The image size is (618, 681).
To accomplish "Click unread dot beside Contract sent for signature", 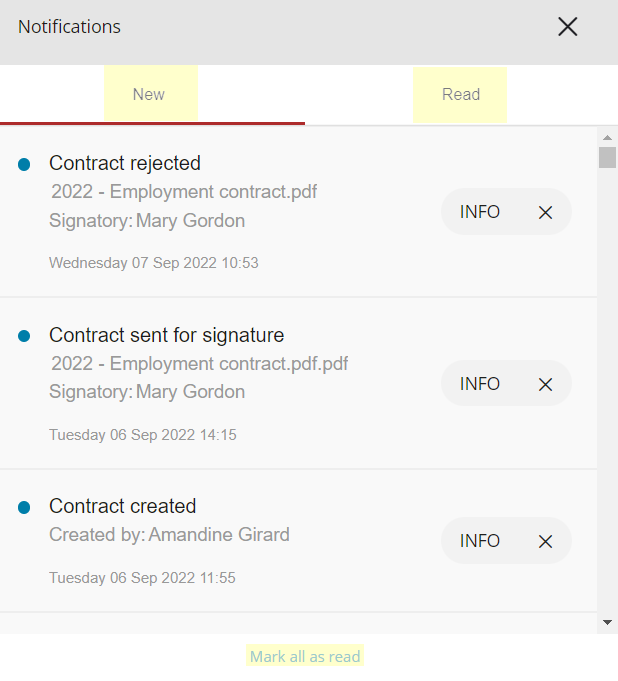I will pos(24,336).
